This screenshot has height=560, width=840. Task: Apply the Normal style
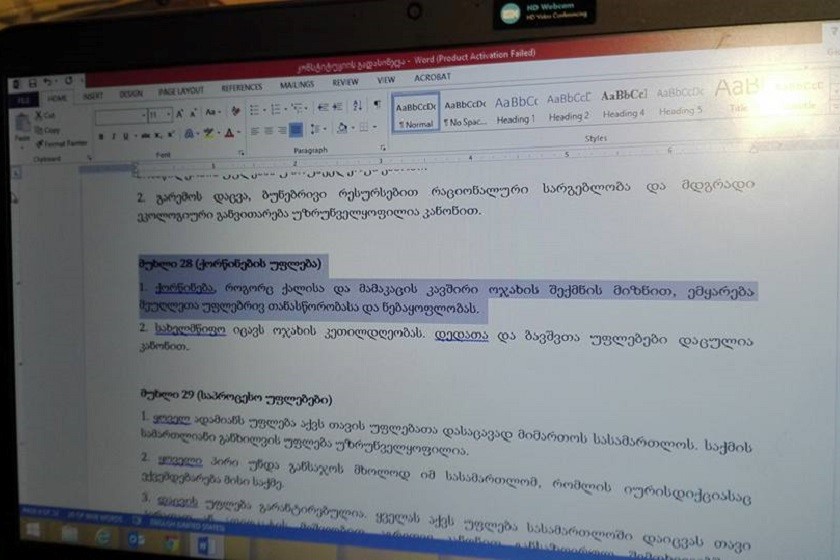pyautogui.click(x=416, y=113)
